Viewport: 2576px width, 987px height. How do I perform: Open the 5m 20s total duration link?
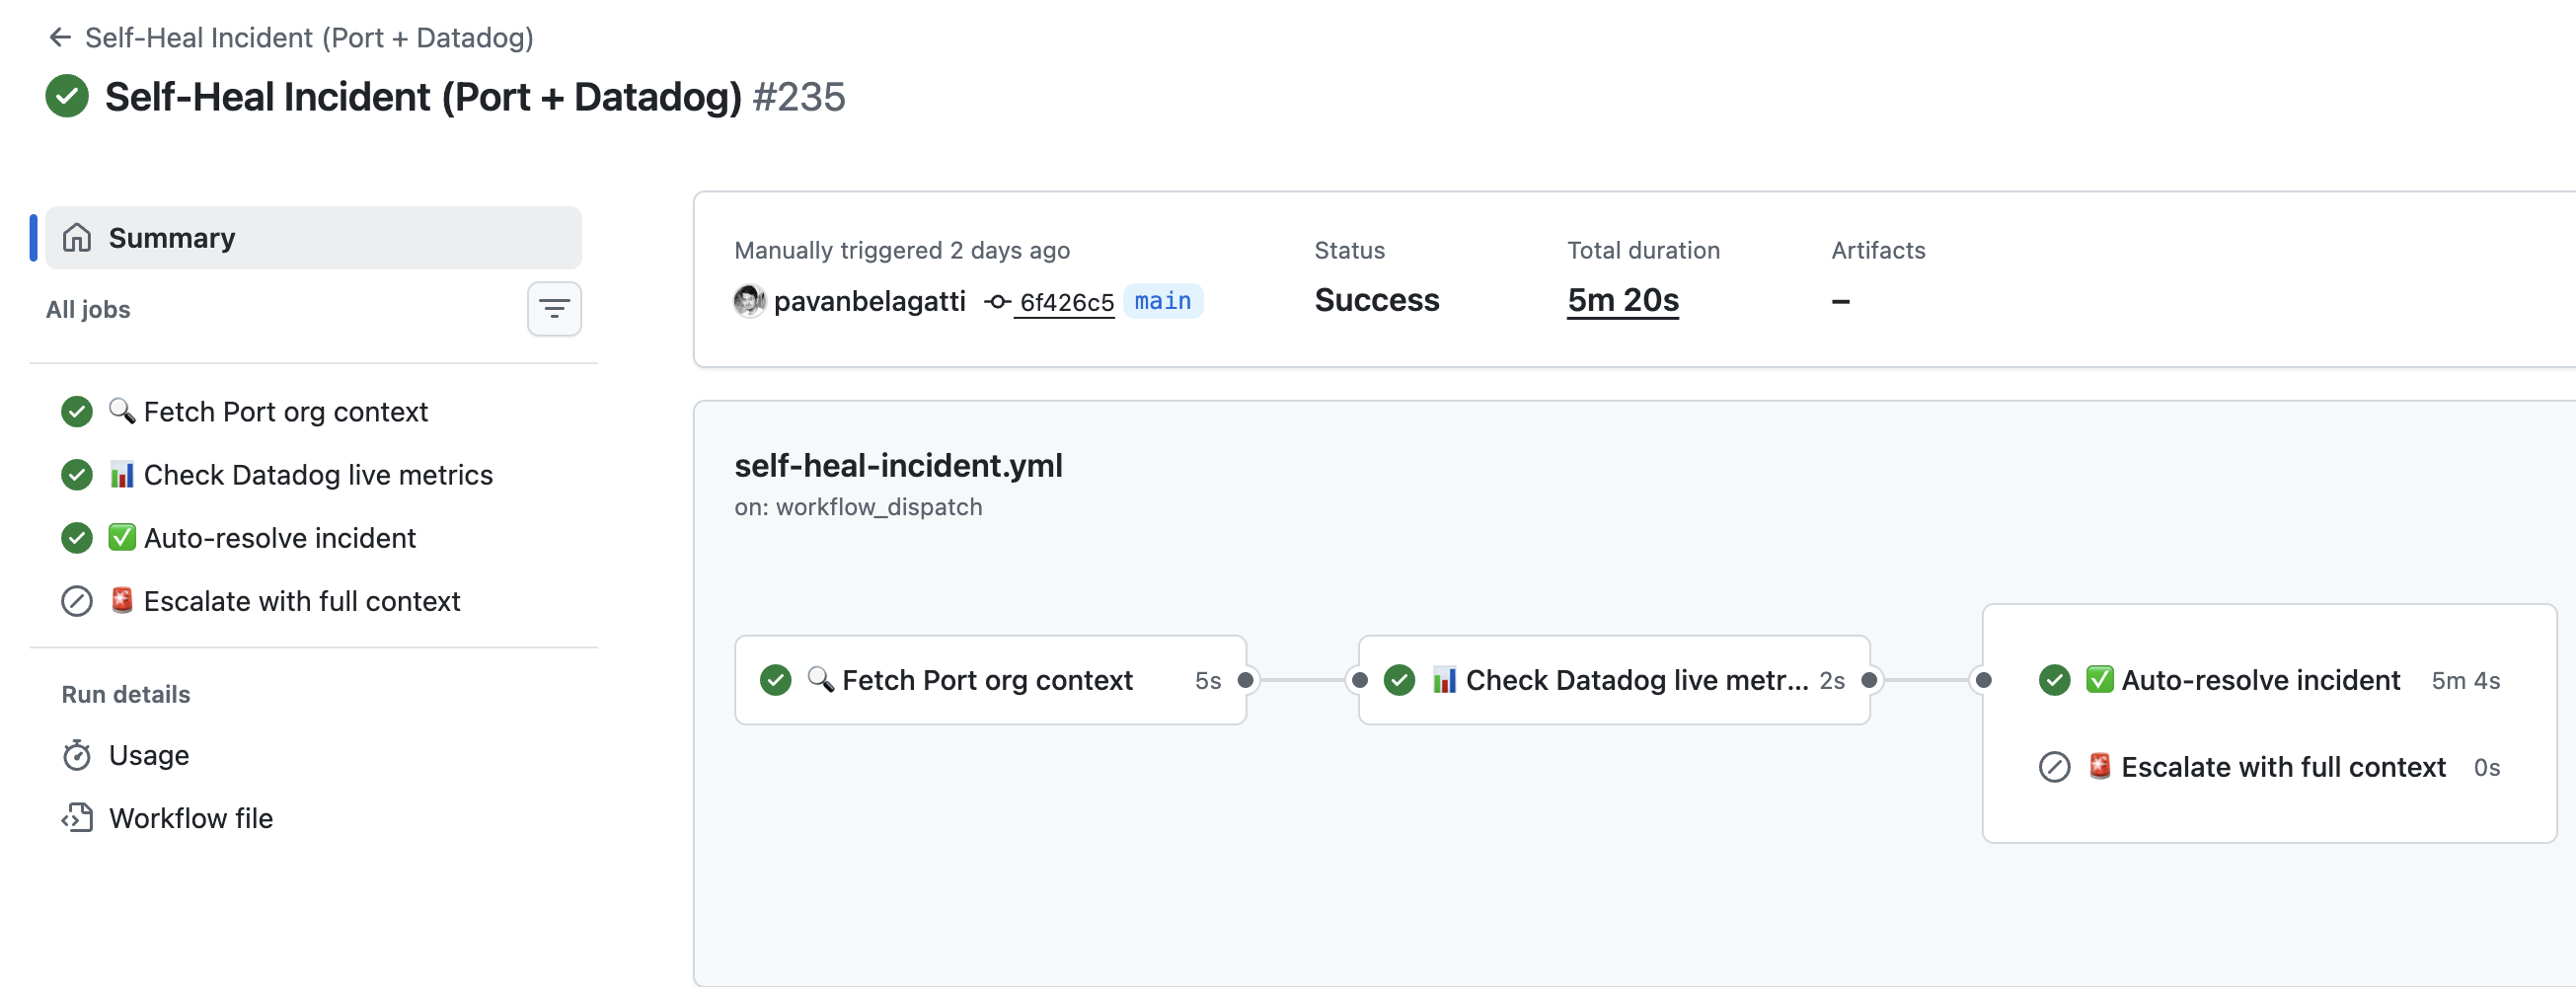click(1622, 300)
